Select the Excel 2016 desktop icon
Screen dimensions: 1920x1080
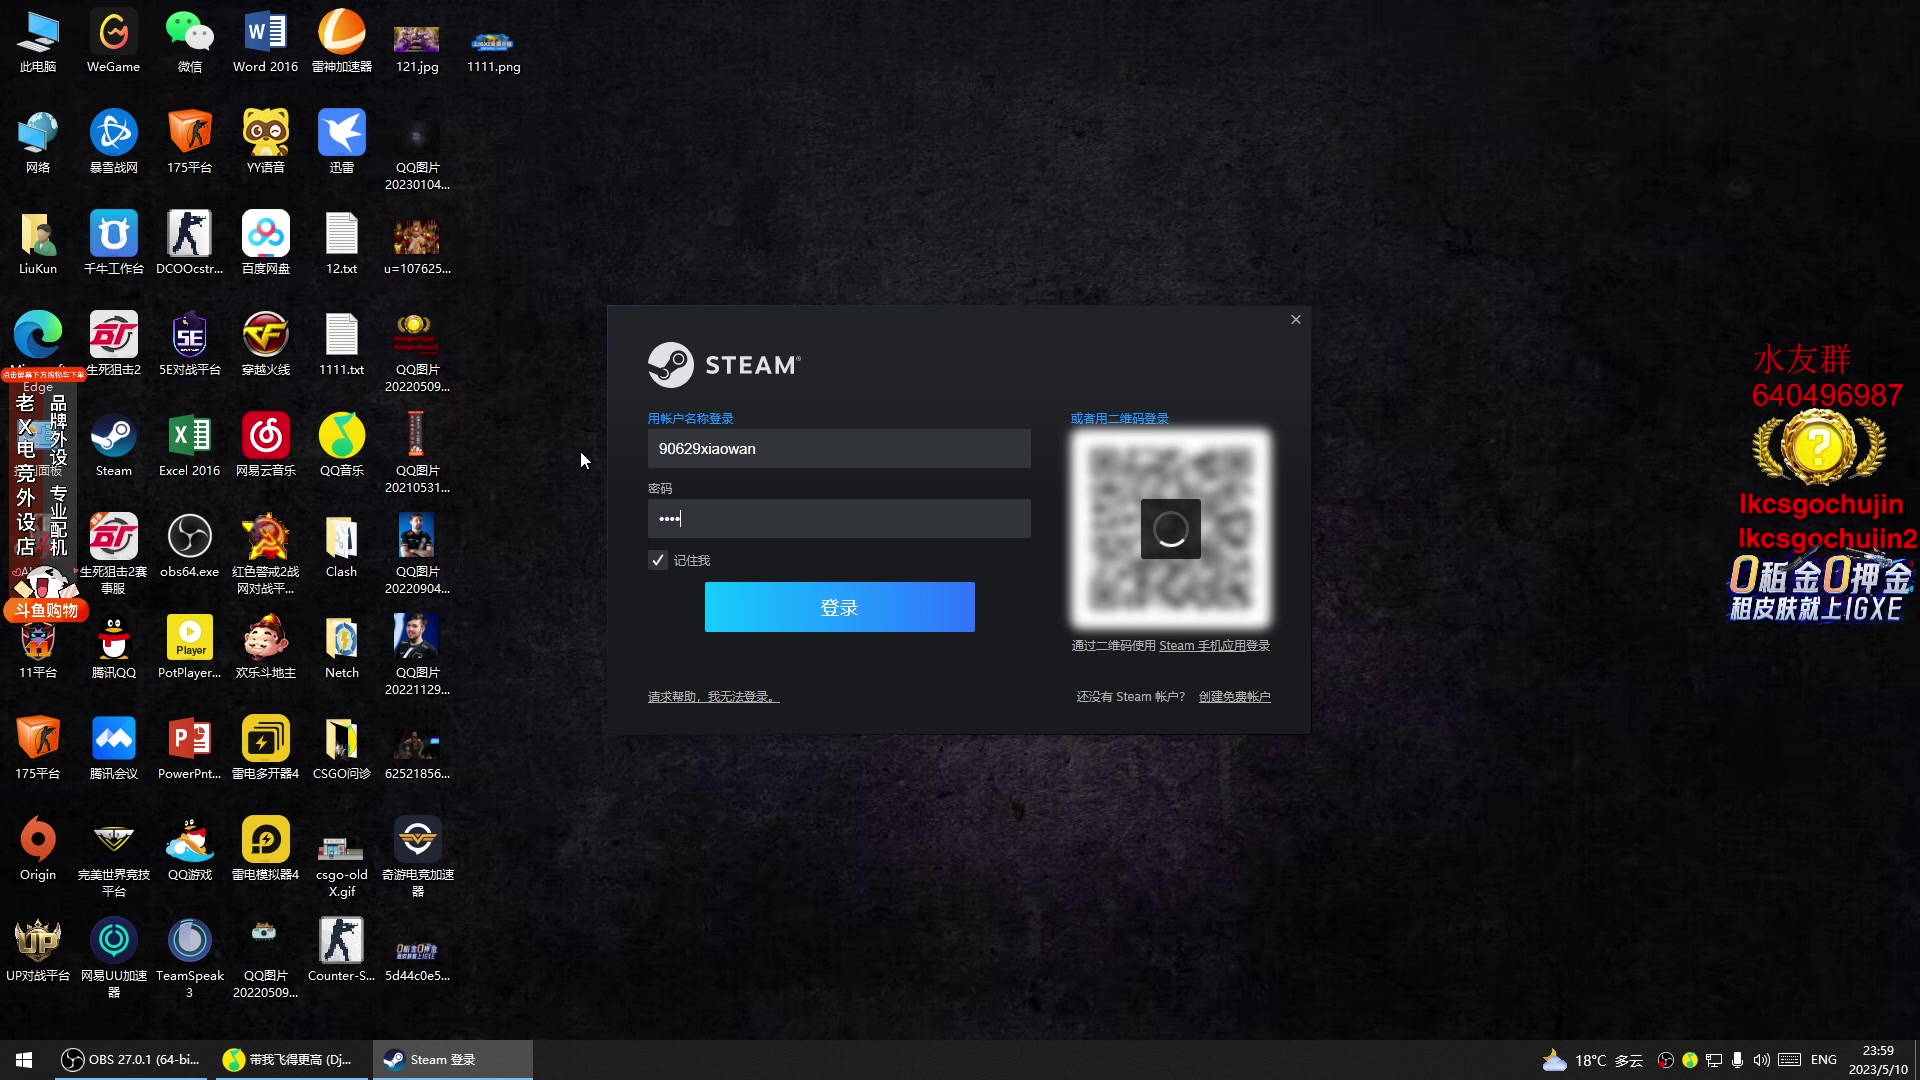click(x=189, y=446)
